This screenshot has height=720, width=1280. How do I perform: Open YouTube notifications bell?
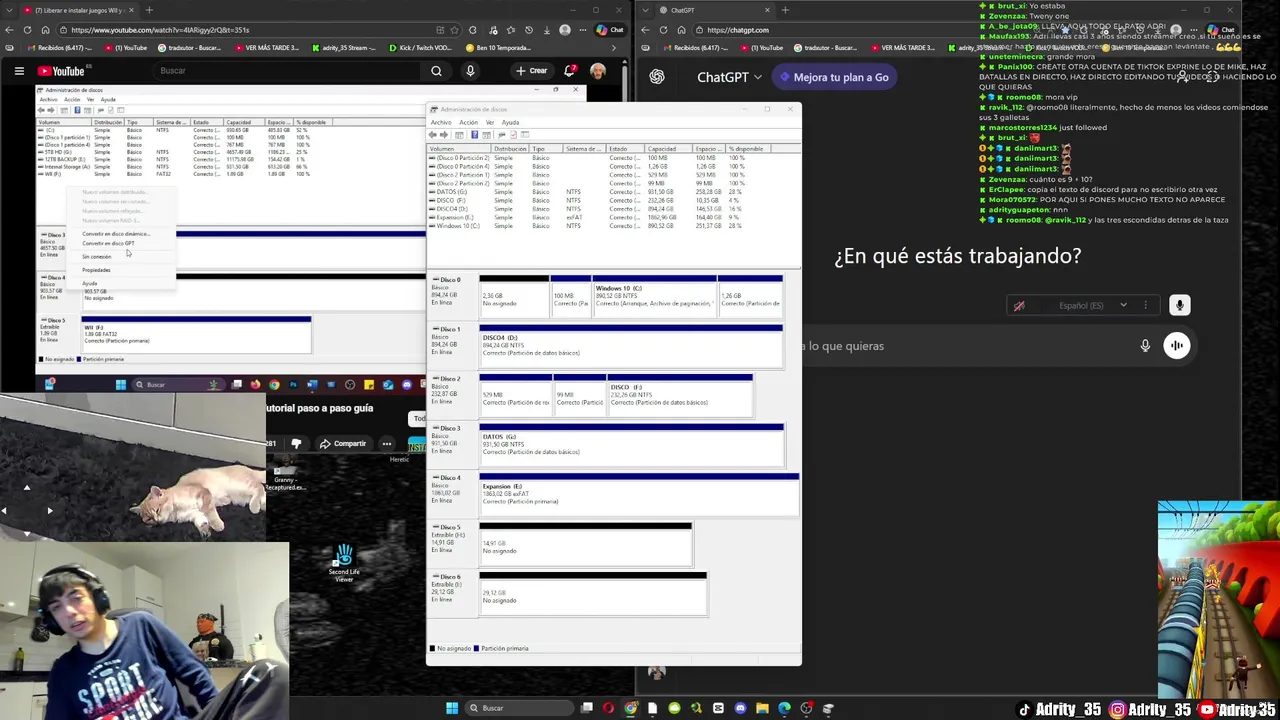point(570,71)
